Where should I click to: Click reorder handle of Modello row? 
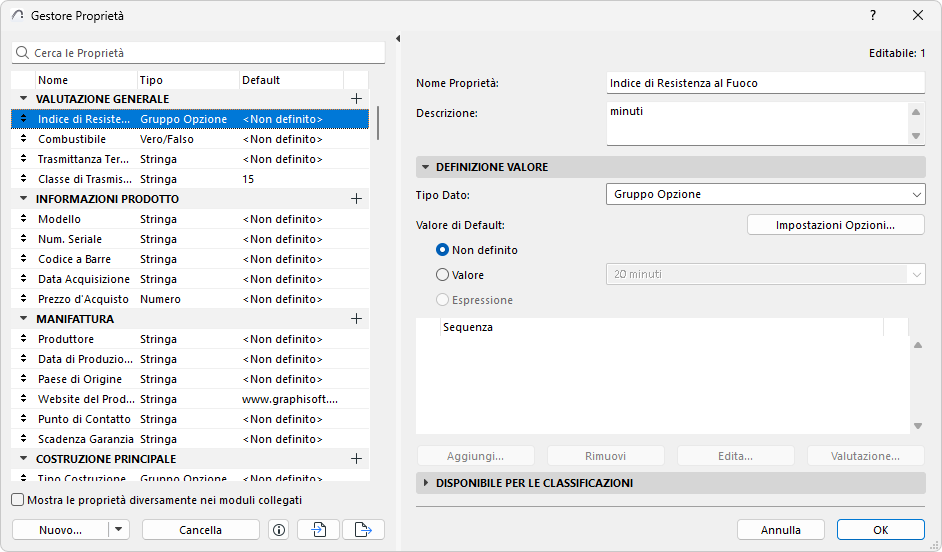(23, 219)
